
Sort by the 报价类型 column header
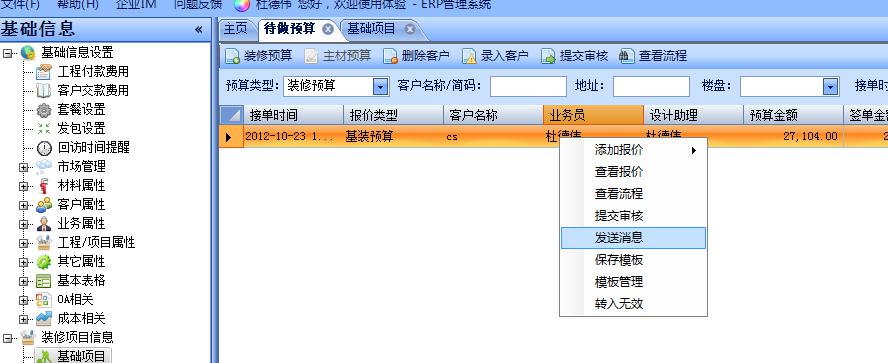pos(394,116)
